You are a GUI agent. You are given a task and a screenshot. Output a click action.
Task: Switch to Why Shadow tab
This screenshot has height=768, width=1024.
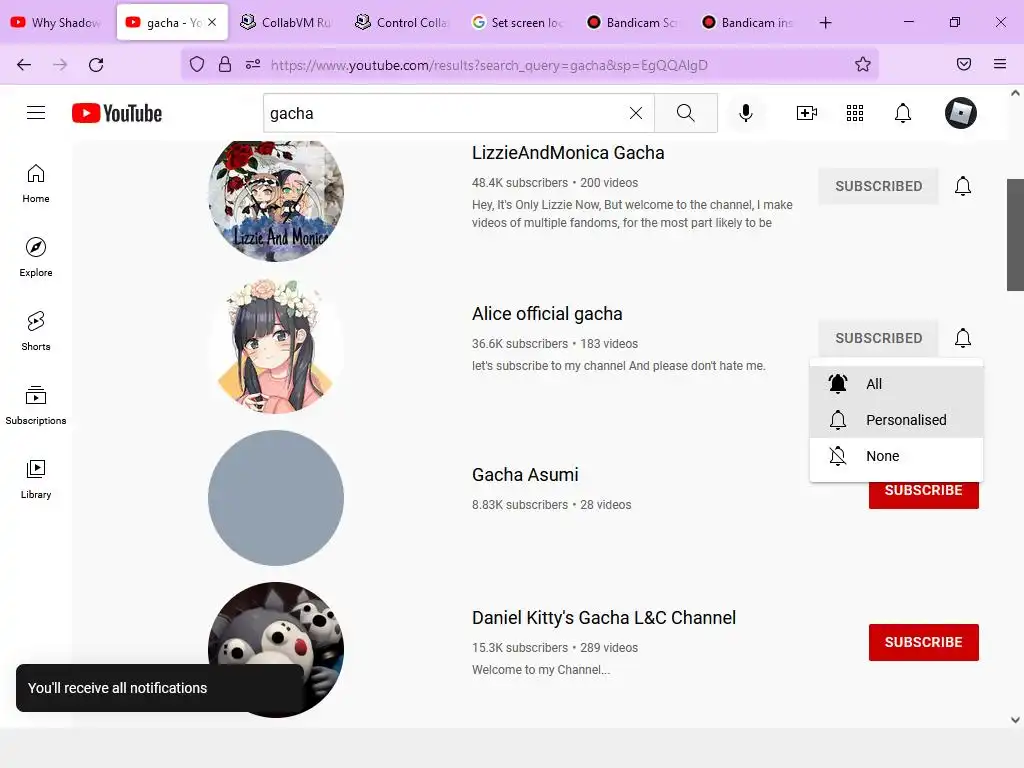pyautogui.click(x=56, y=23)
